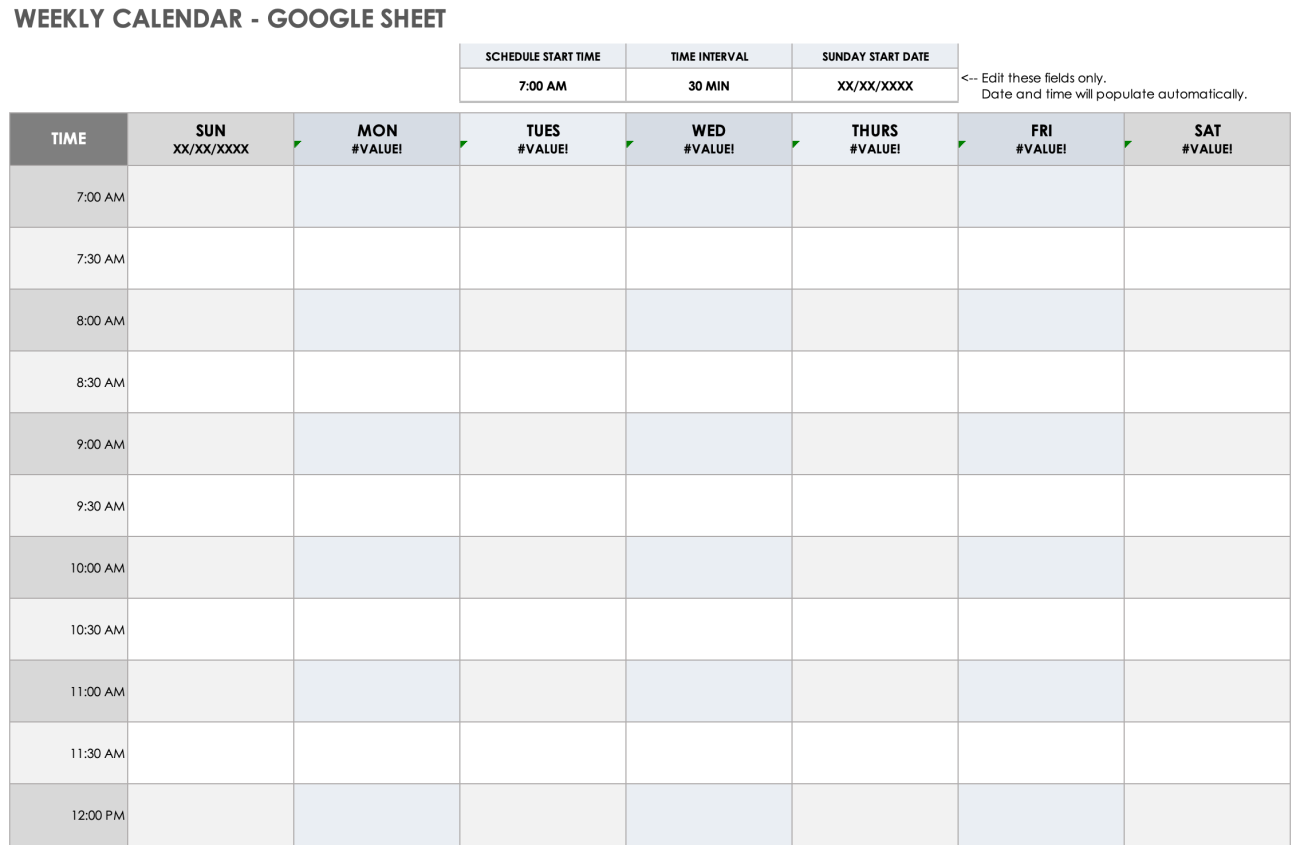
Task: Click the SUN day header cell
Action: (x=211, y=139)
